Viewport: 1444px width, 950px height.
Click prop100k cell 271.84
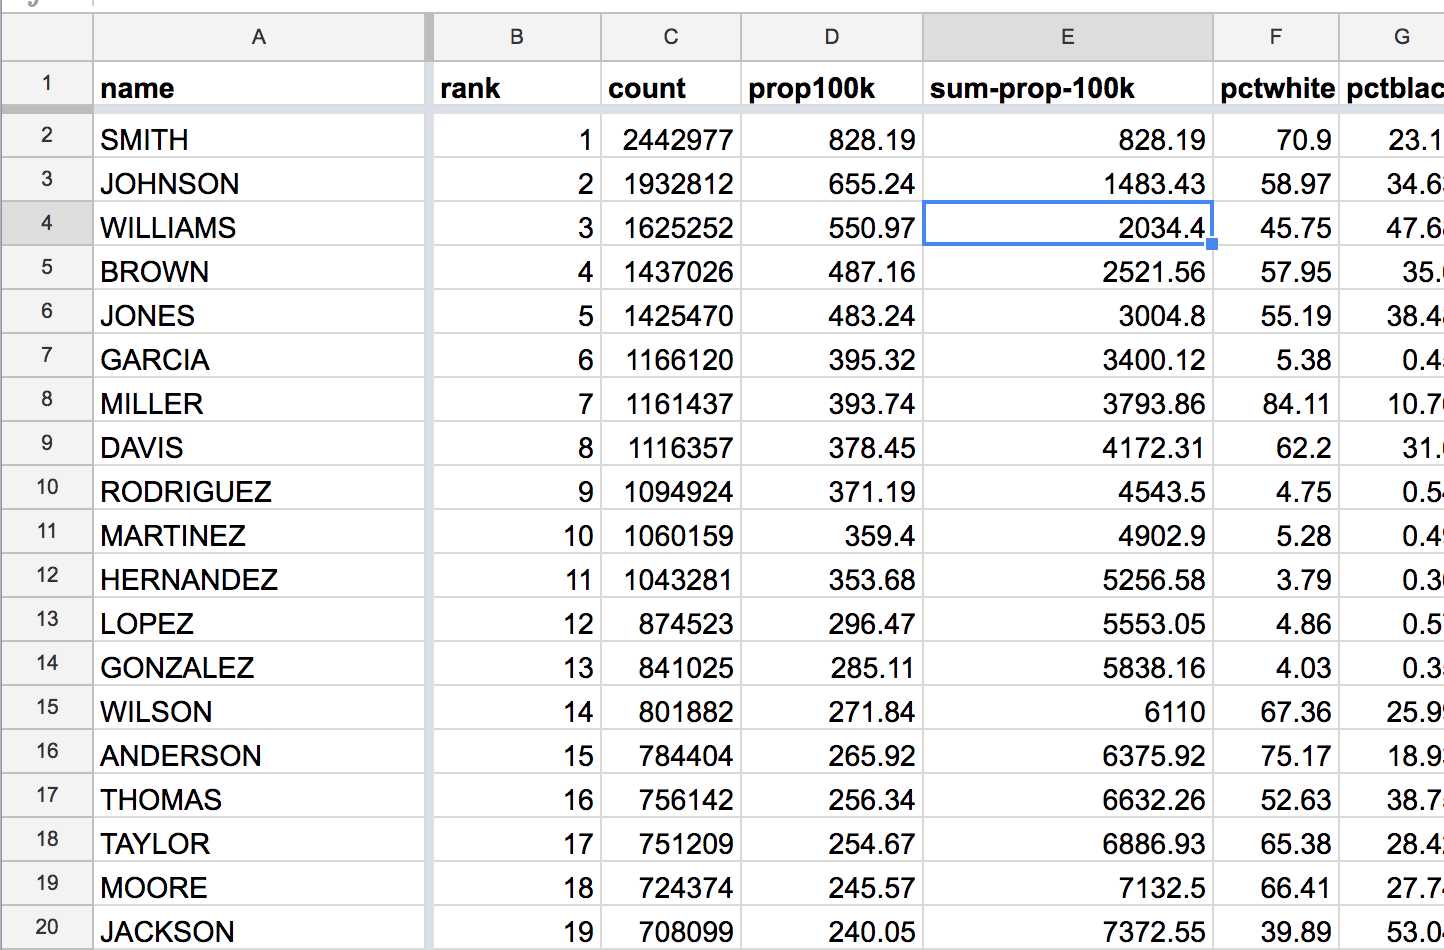(x=832, y=708)
